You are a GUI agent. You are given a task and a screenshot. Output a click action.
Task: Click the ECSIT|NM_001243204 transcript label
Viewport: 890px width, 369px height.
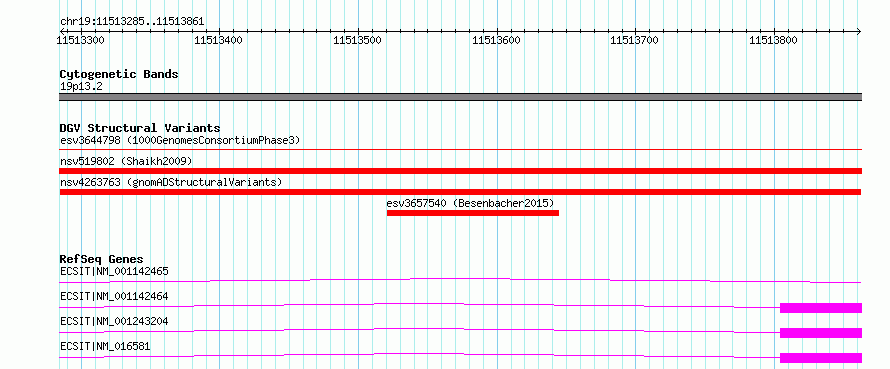pos(114,321)
